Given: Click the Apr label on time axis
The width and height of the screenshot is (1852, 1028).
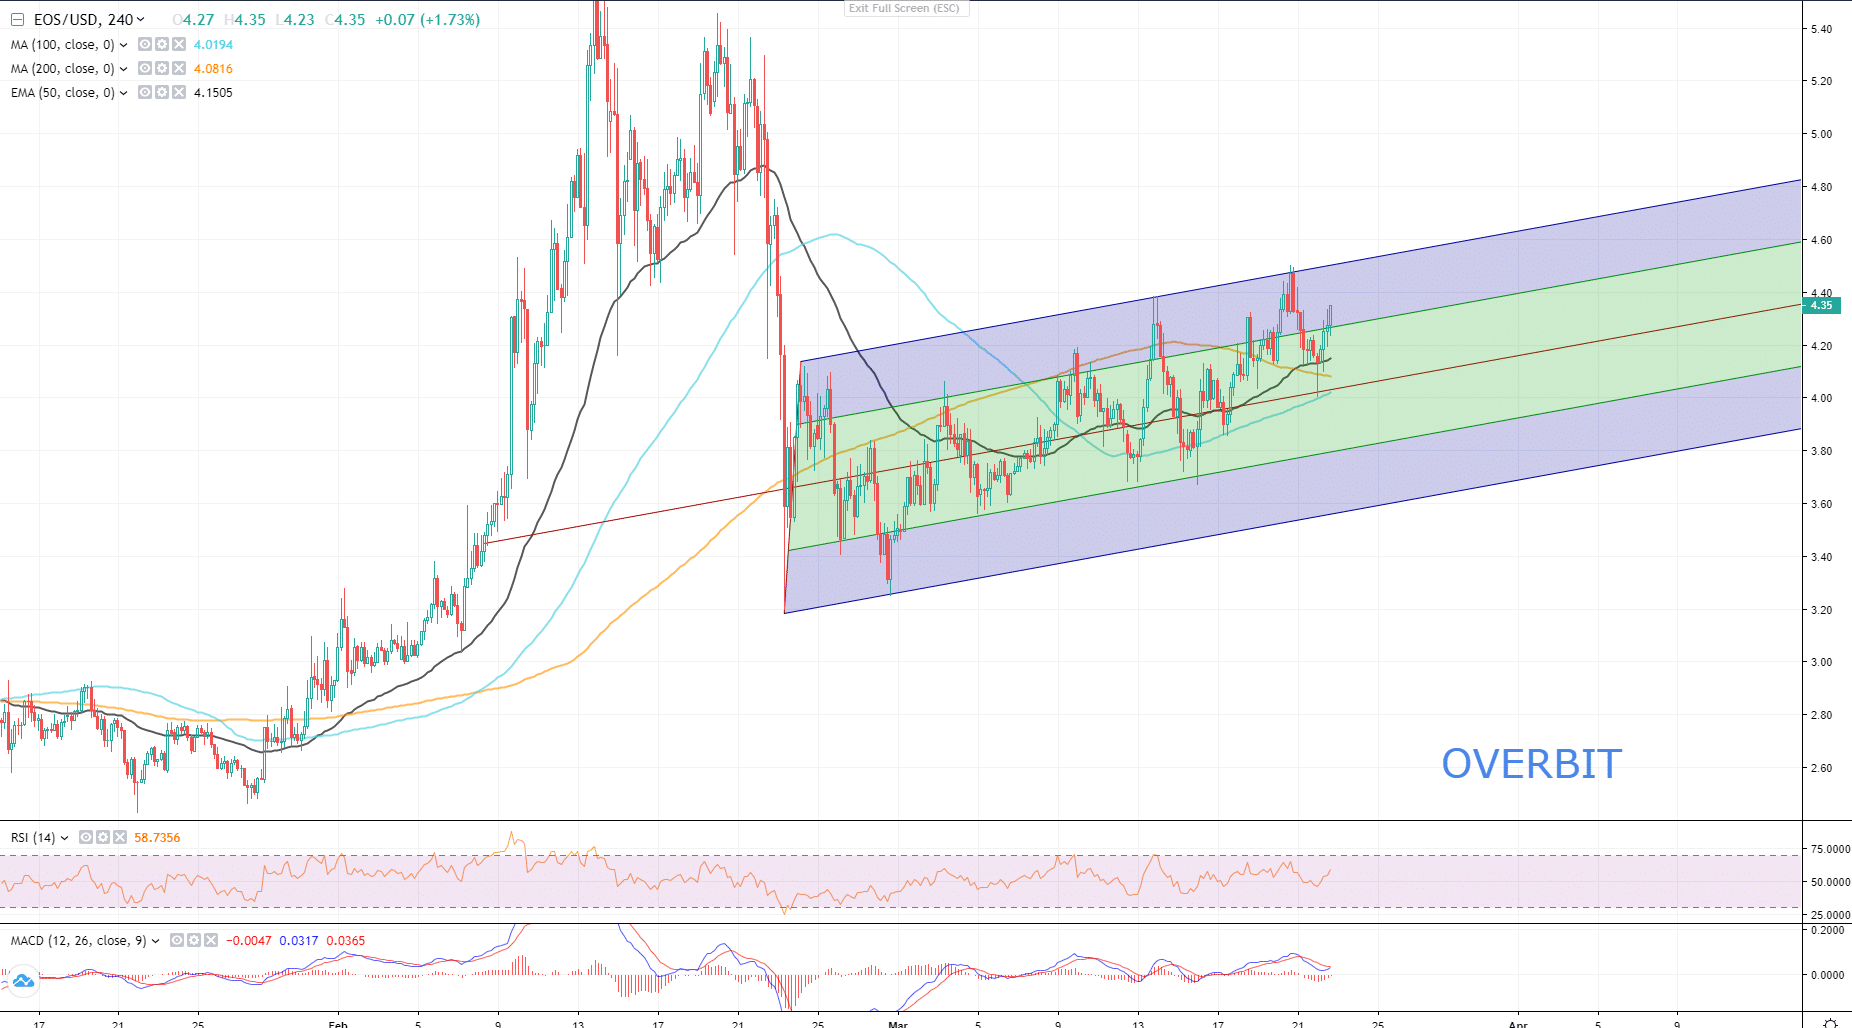Looking at the screenshot, I should (1518, 1023).
